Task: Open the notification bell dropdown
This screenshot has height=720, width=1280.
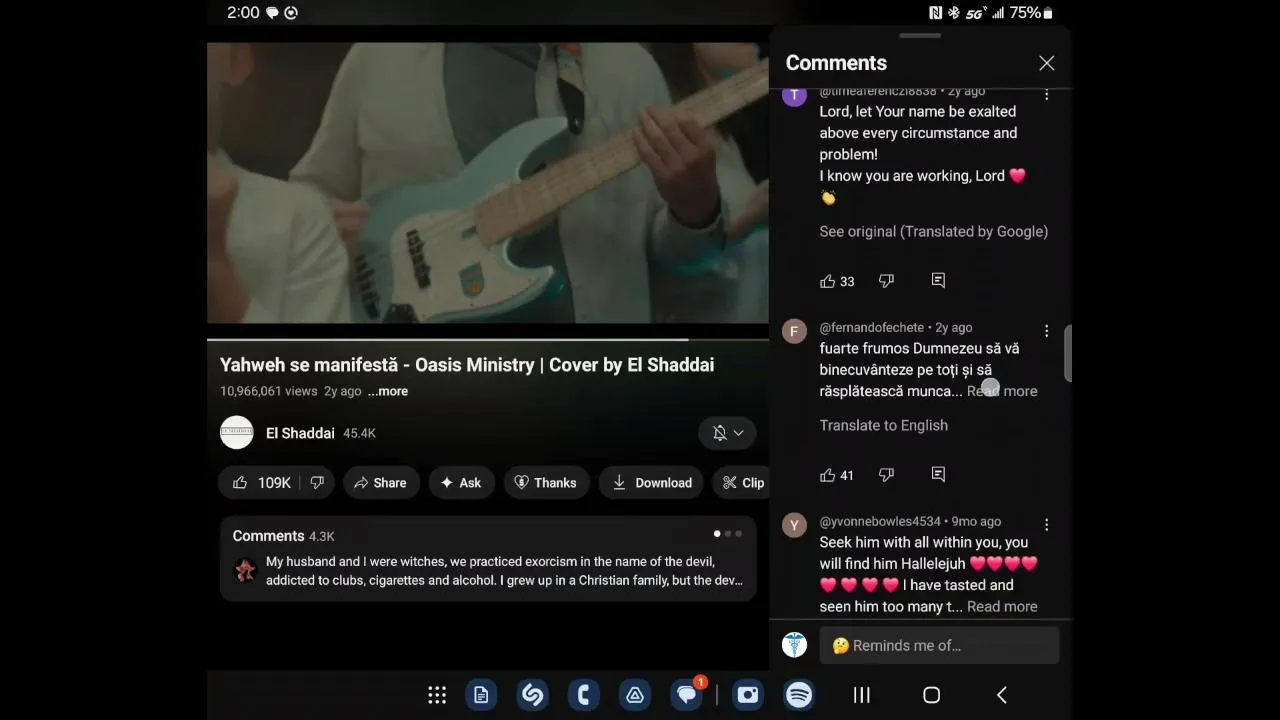Action: pos(728,433)
